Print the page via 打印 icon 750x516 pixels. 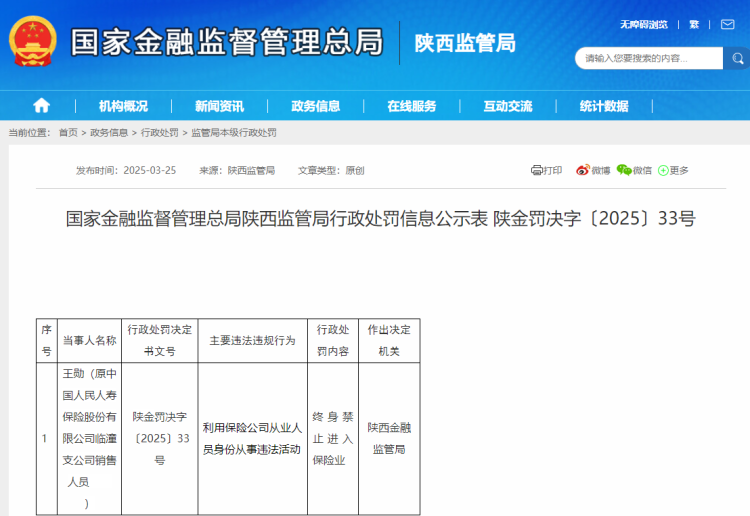point(546,171)
